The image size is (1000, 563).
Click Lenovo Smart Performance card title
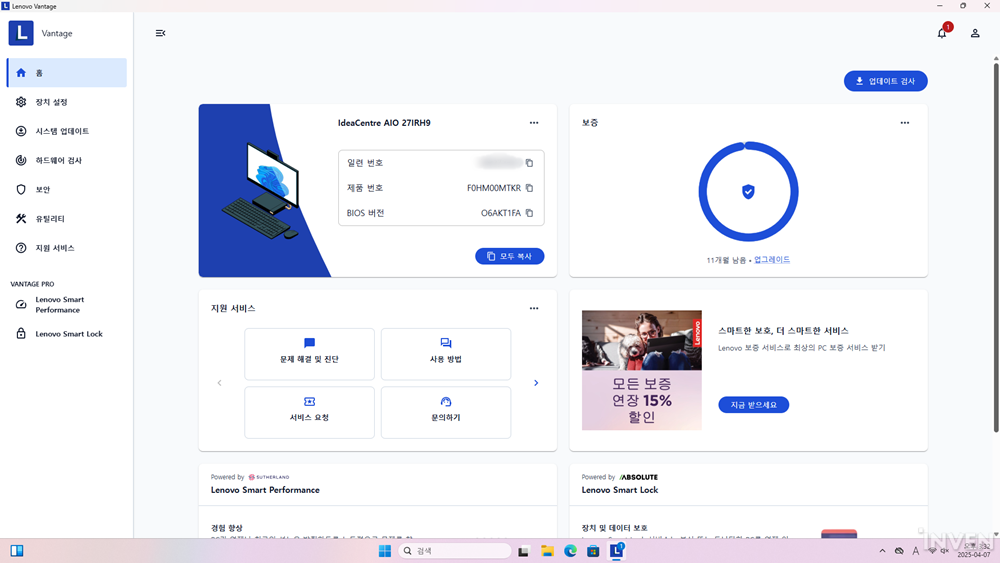click(x=265, y=490)
